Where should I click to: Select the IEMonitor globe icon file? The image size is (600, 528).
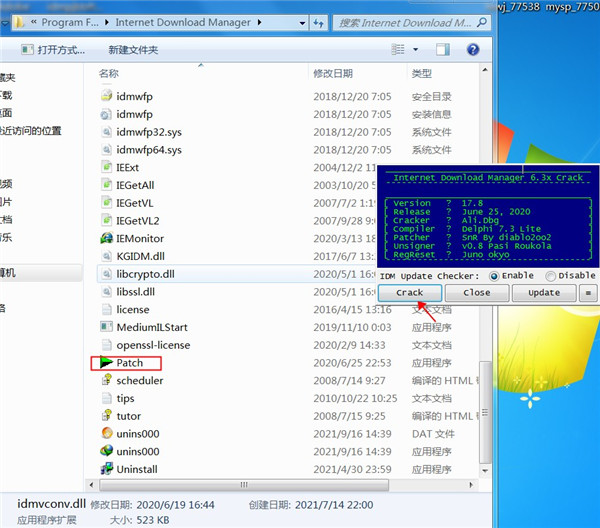point(108,238)
